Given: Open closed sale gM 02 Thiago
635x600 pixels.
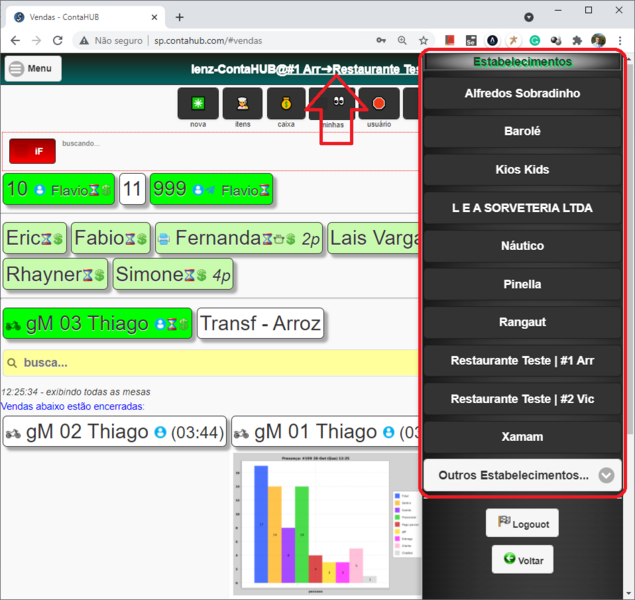Looking at the screenshot, I should (x=115, y=432).
